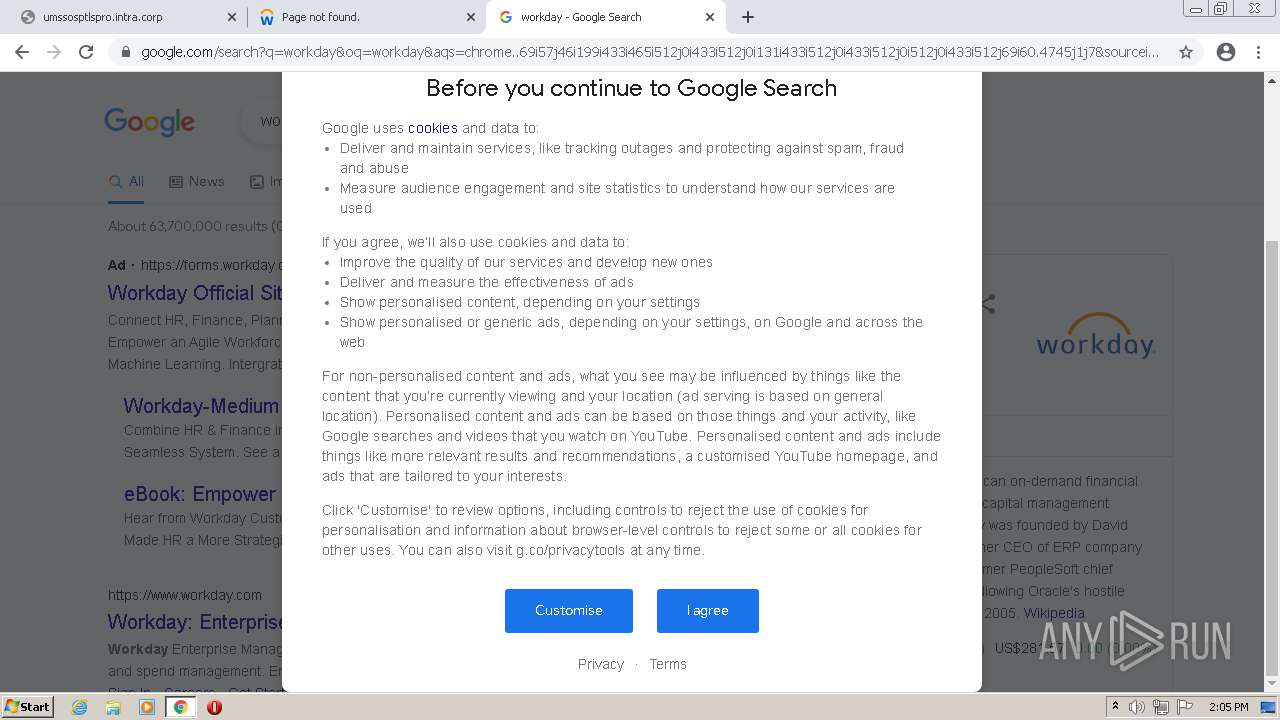View site information lock icon
The image size is (1280, 720).
tap(125, 52)
